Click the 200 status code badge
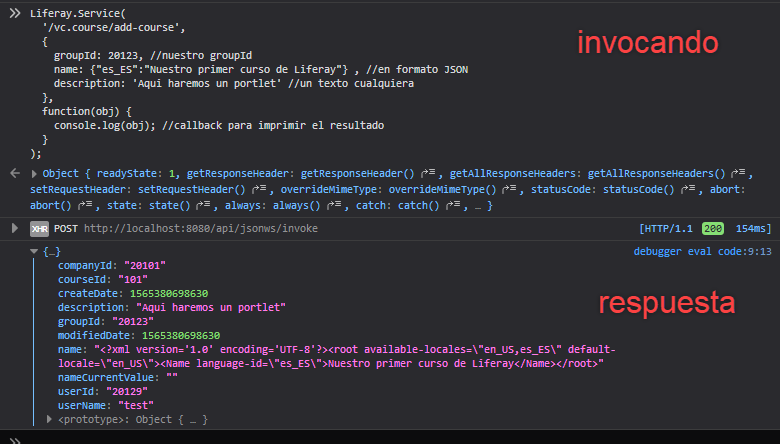 click(713, 228)
